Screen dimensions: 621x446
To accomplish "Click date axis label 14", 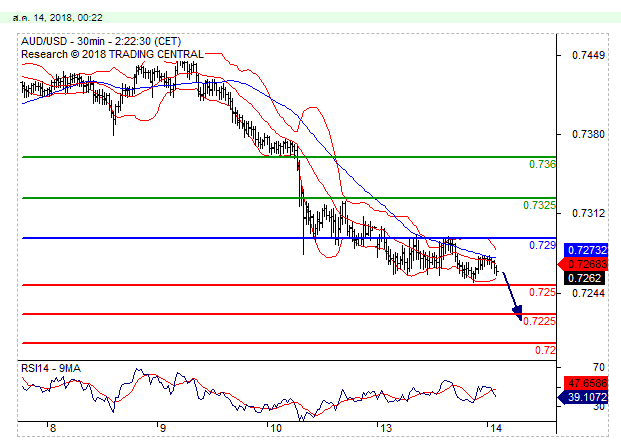I will point(495,428).
